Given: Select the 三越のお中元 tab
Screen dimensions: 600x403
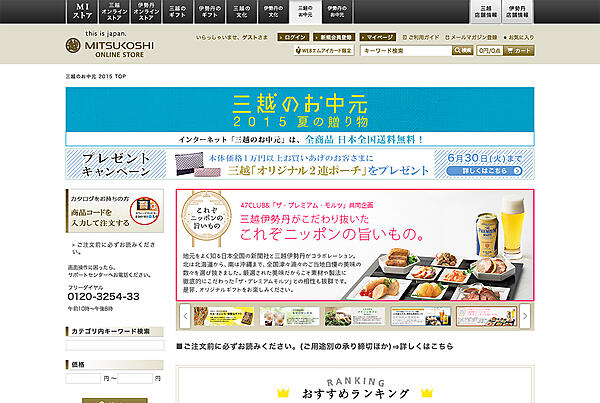Looking at the screenshot, I should (x=305, y=11).
